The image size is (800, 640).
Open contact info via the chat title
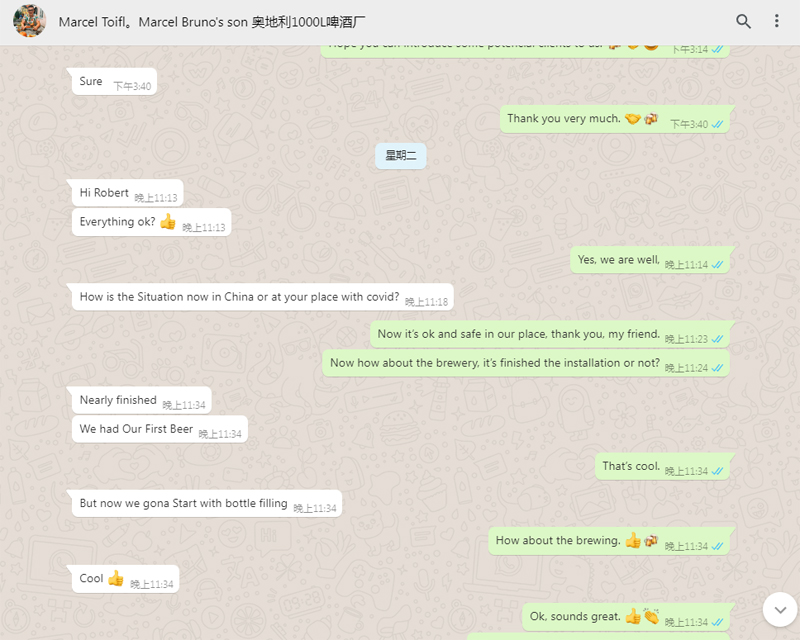point(212,22)
